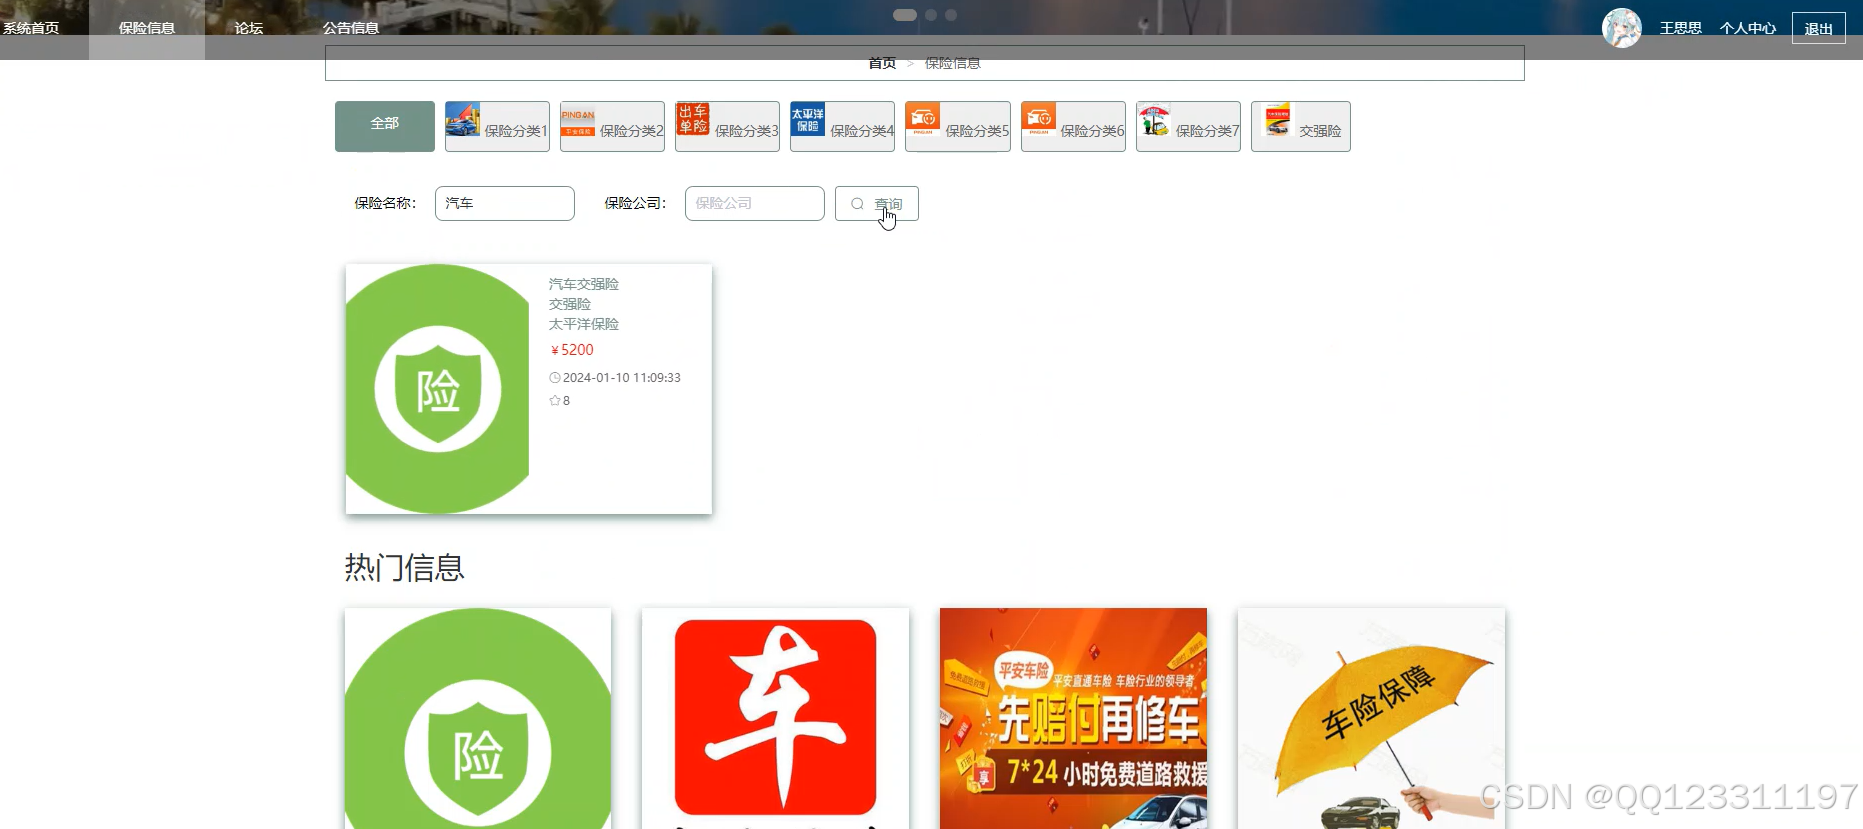Select the third carousel indicator dot
The height and width of the screenshot is (829, 1863).
(951, 15)
